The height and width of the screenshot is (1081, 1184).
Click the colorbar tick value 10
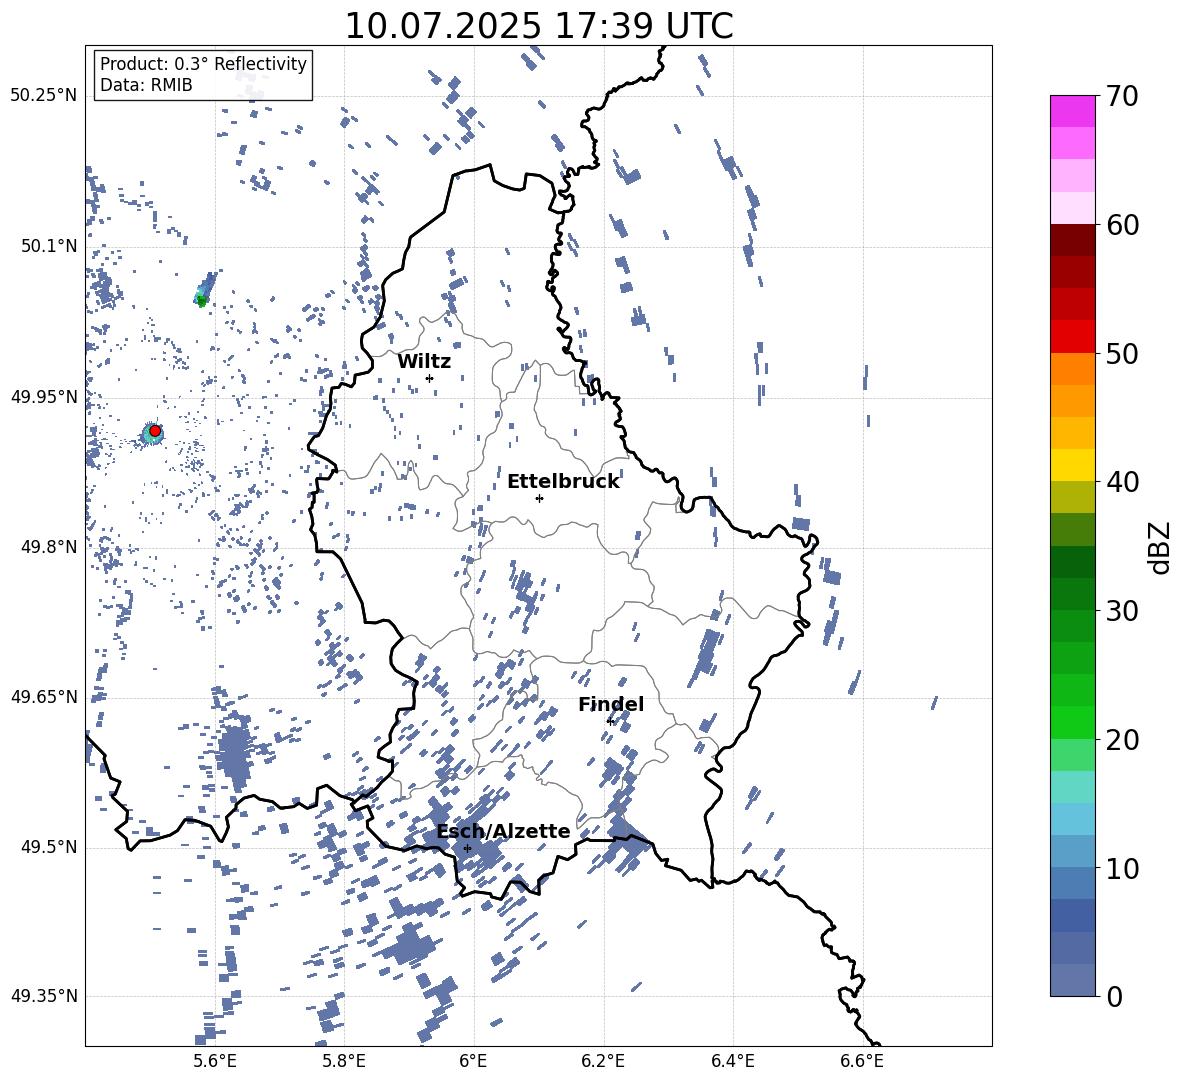point(1123,868)
